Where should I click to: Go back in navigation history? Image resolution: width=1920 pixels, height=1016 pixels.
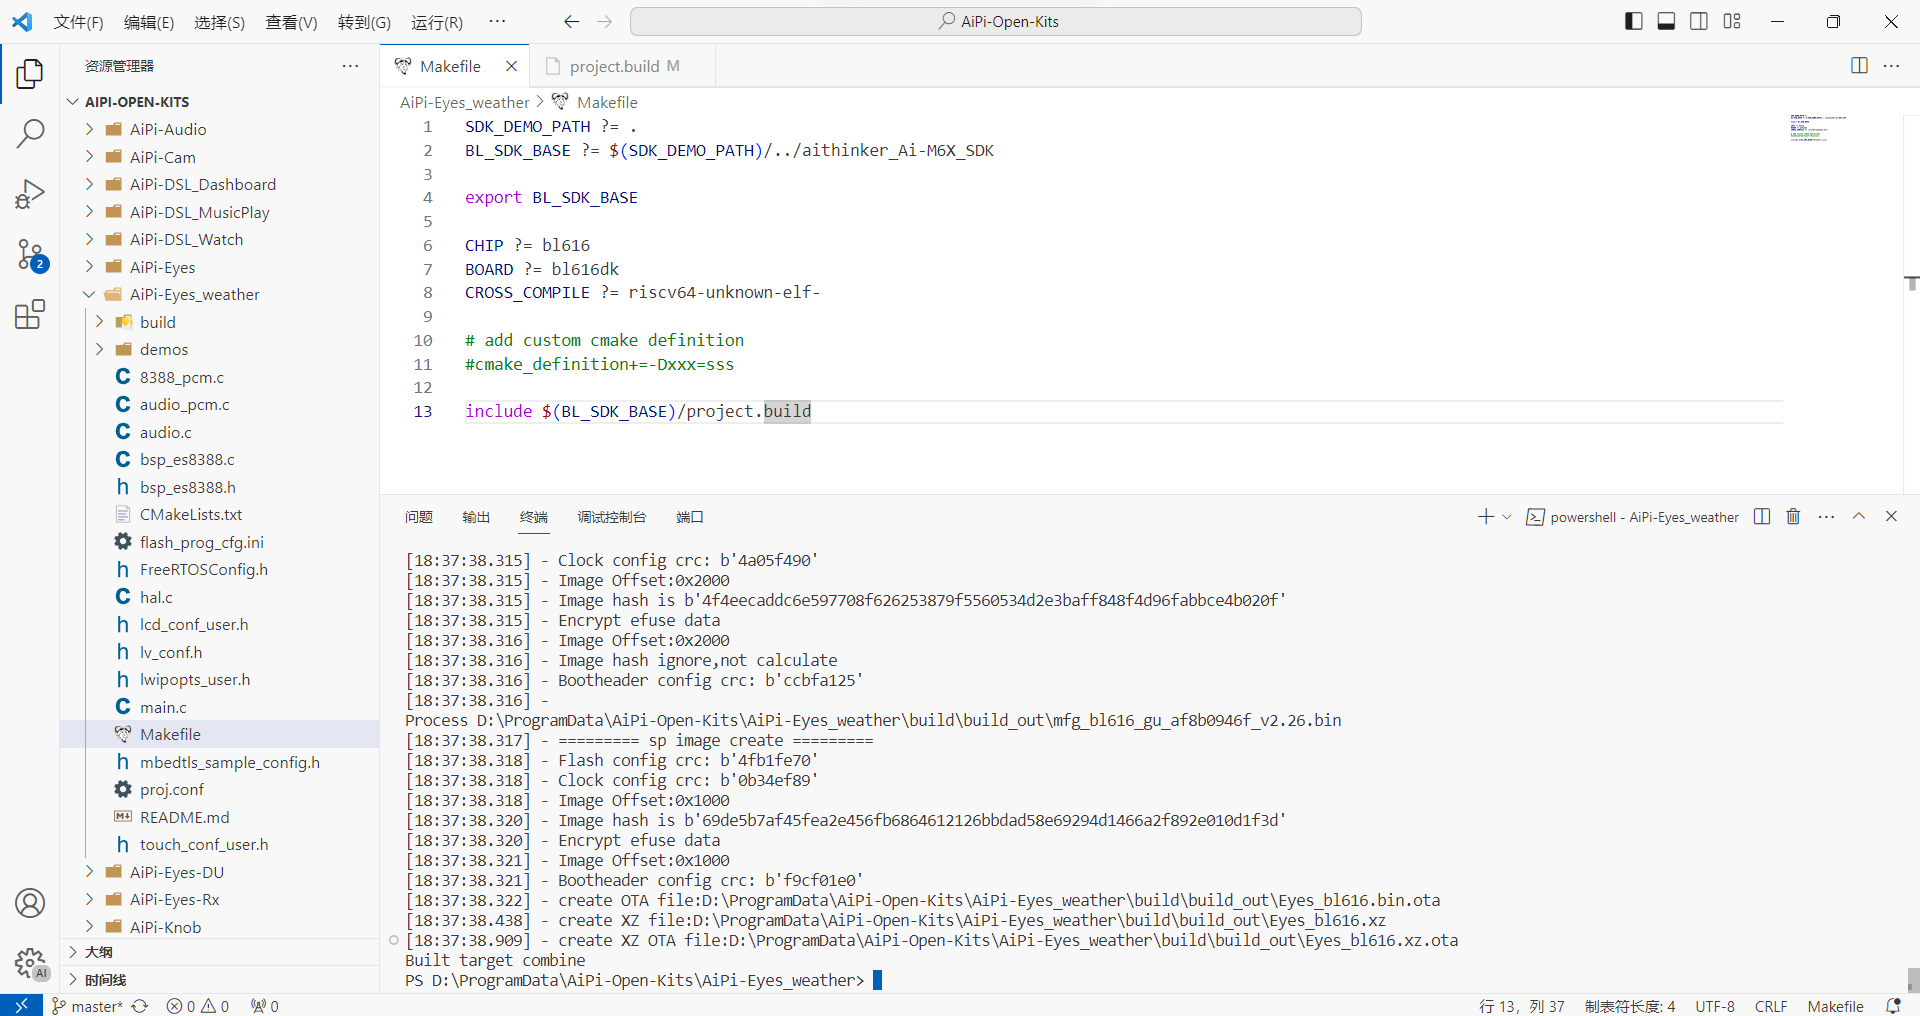[571, 22]
